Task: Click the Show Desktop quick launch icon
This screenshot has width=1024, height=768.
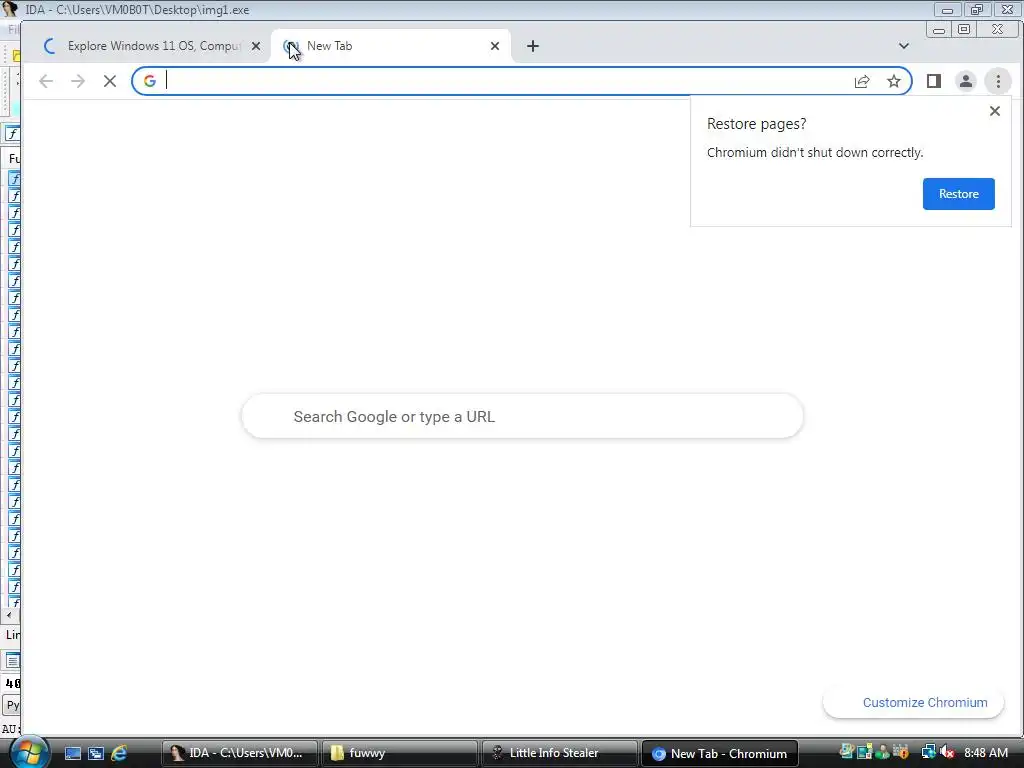Action: click(72, 754)
